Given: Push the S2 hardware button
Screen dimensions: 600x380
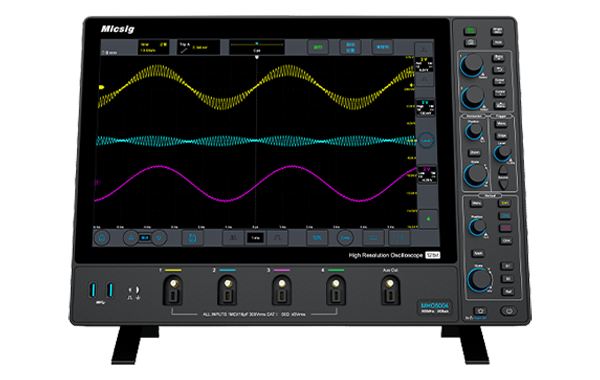Looking at the screenshot, I should (x=507, y=279).
